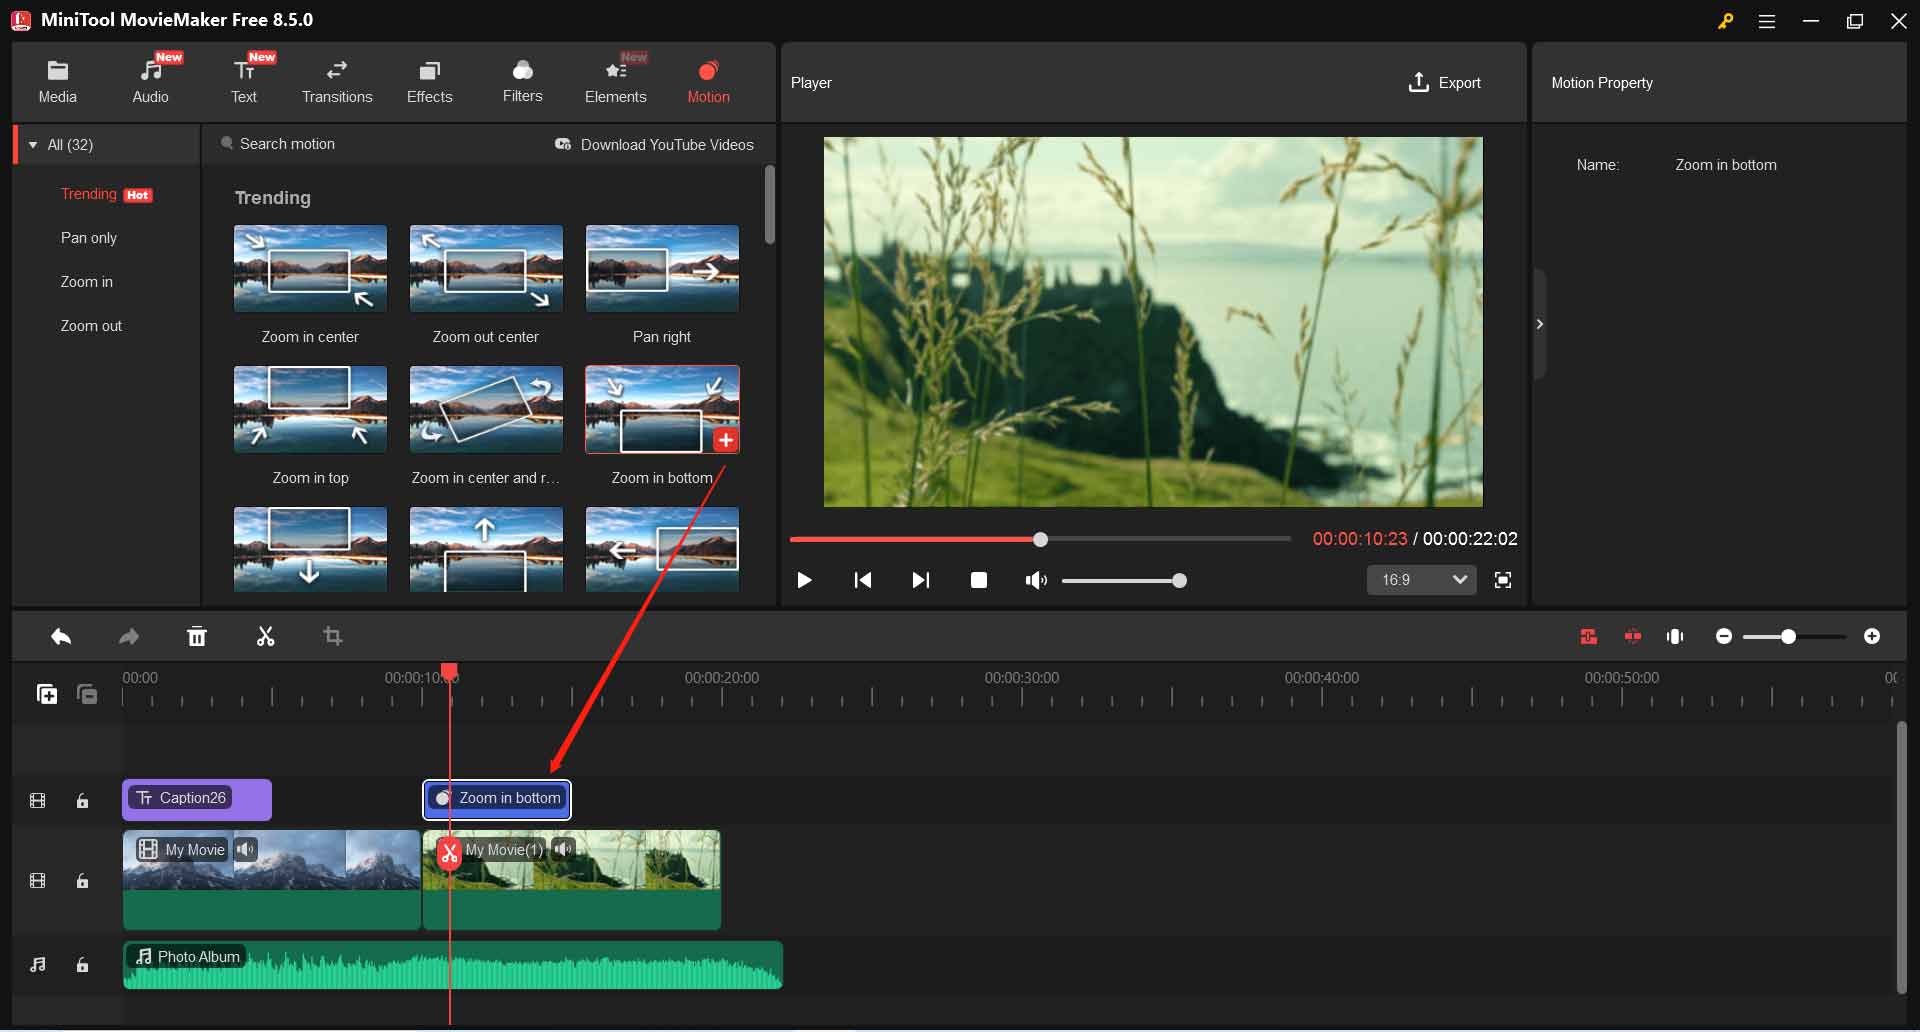Open the Media panel

57,80
